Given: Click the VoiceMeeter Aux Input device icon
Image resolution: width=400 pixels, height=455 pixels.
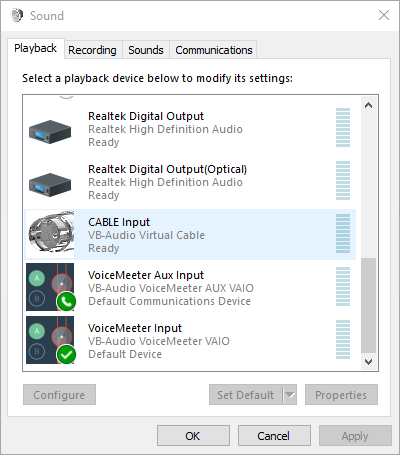Looking at the screenshot, I should click(x=51, y=287).
